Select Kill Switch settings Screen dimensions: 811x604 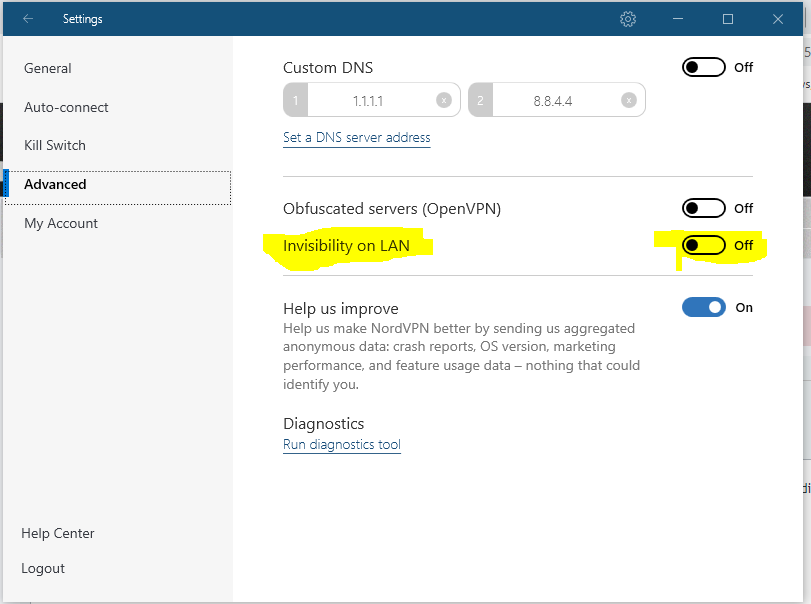coord(55,145)
